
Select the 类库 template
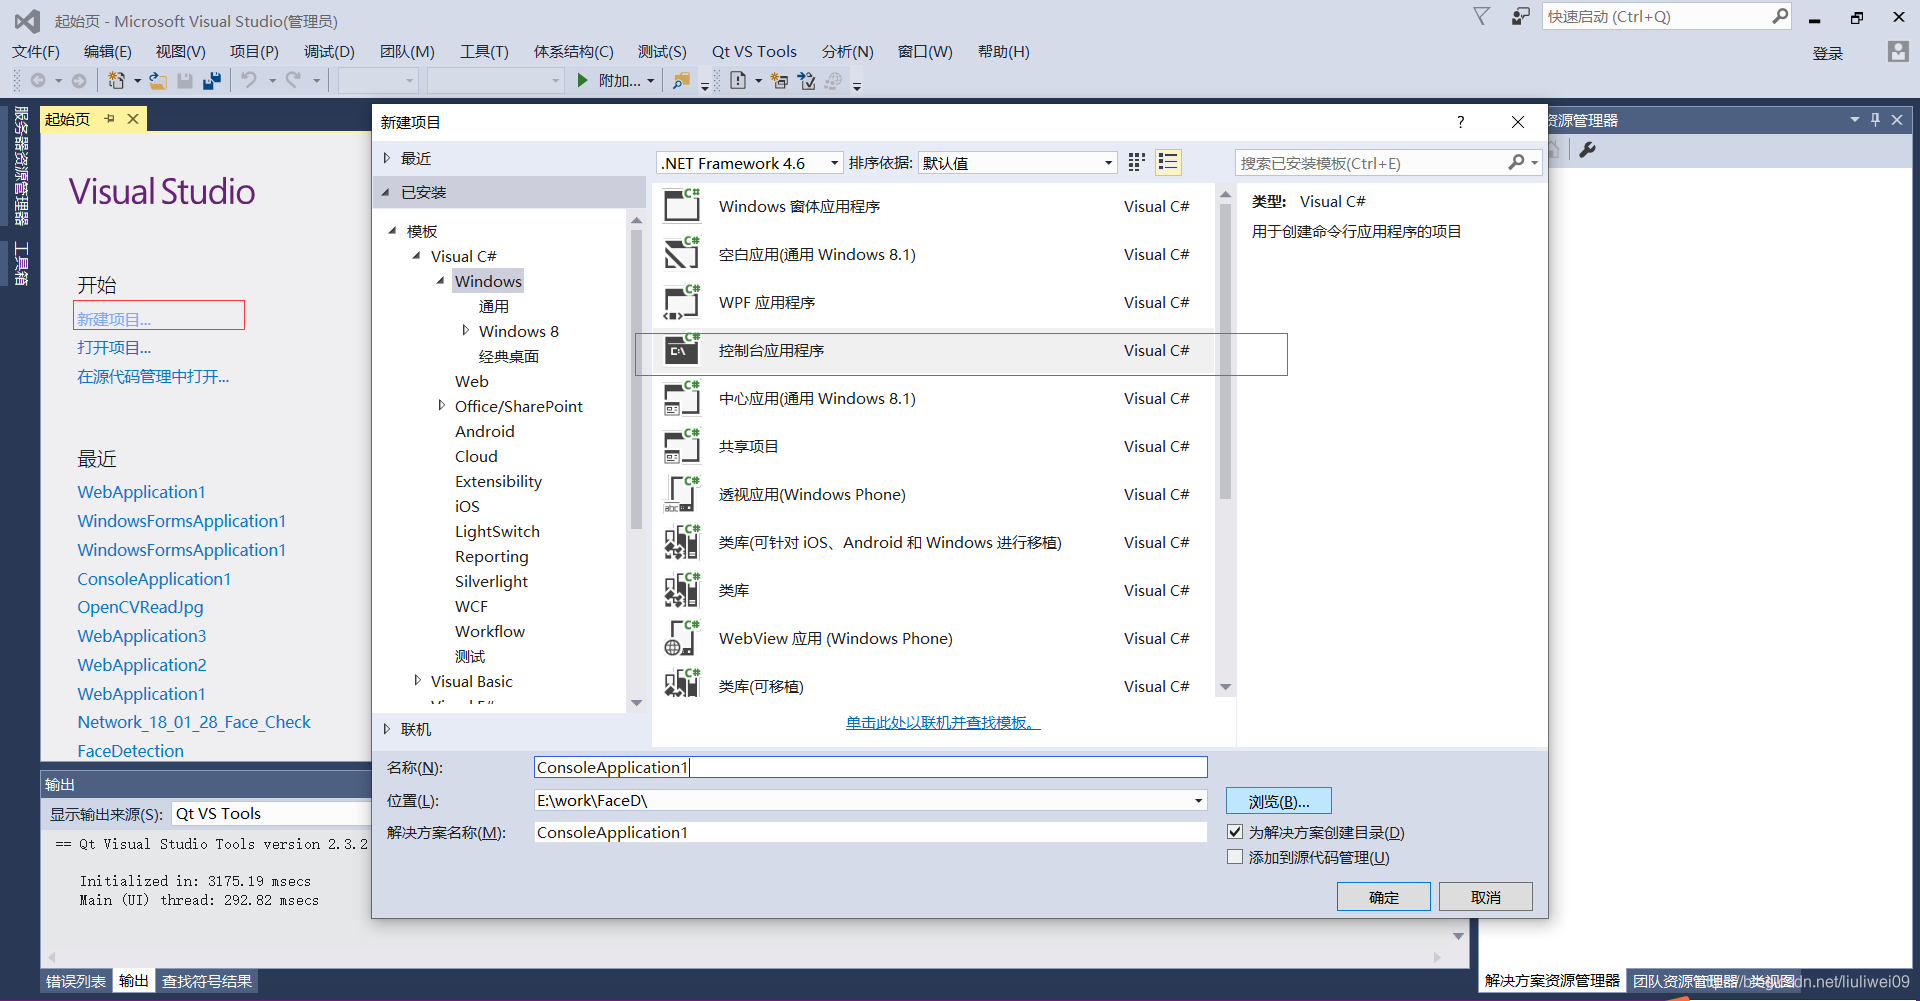click(x=935, y=590)
